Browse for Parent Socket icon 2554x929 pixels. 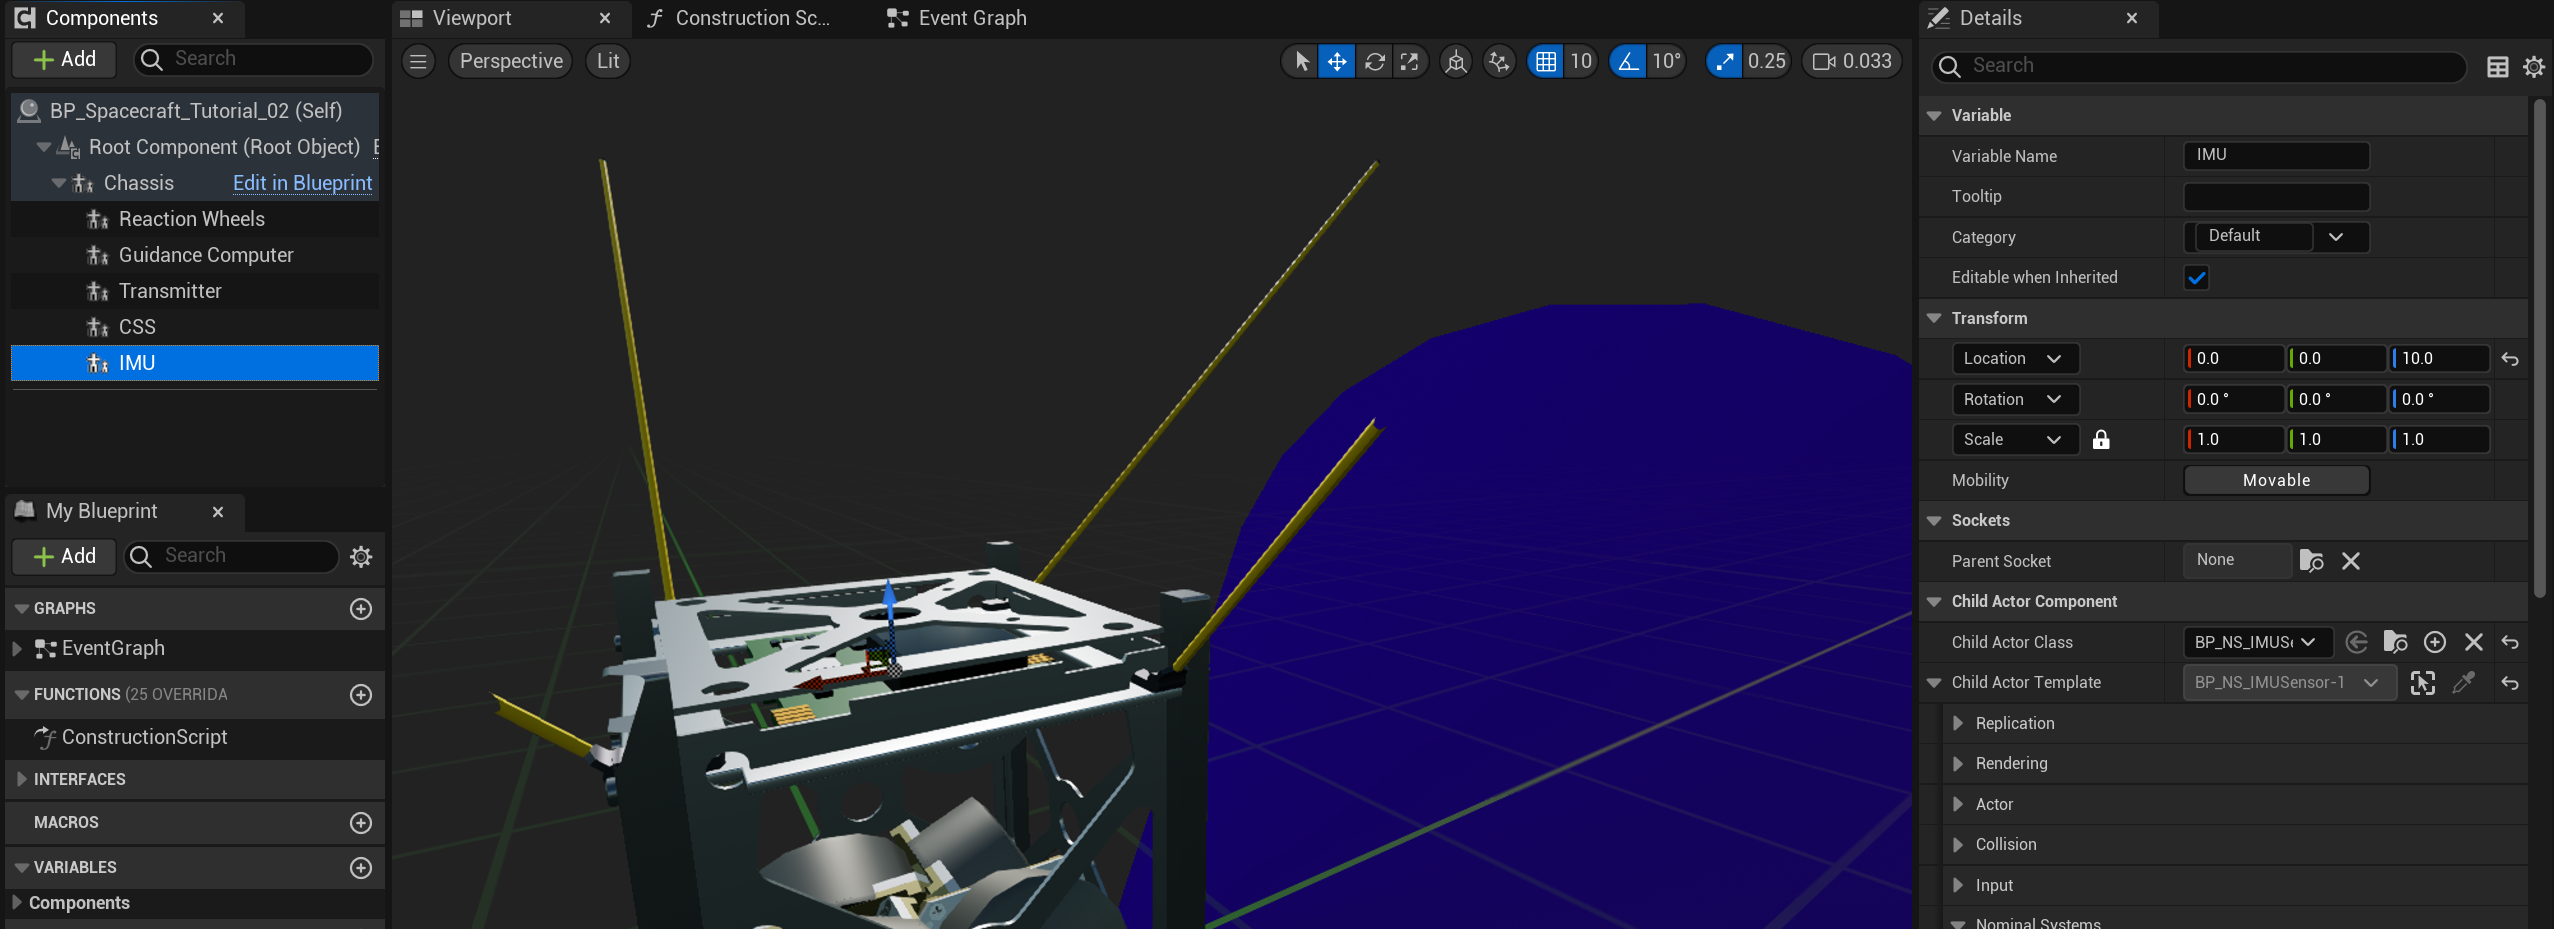point(2311,561)
